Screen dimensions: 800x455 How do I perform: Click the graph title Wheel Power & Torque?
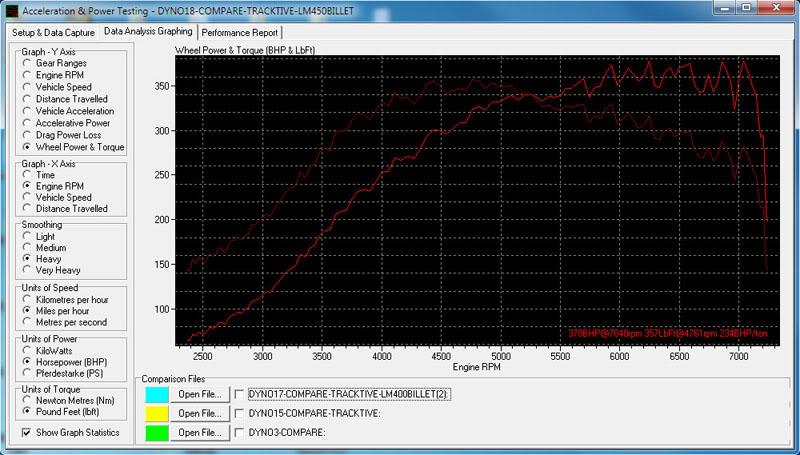point(245,50)
